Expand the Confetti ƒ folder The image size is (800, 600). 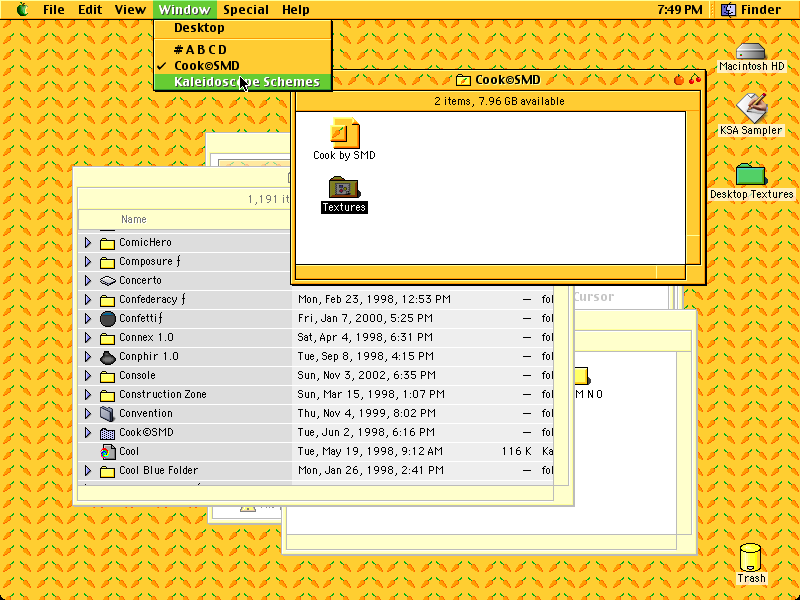(88, 319)
